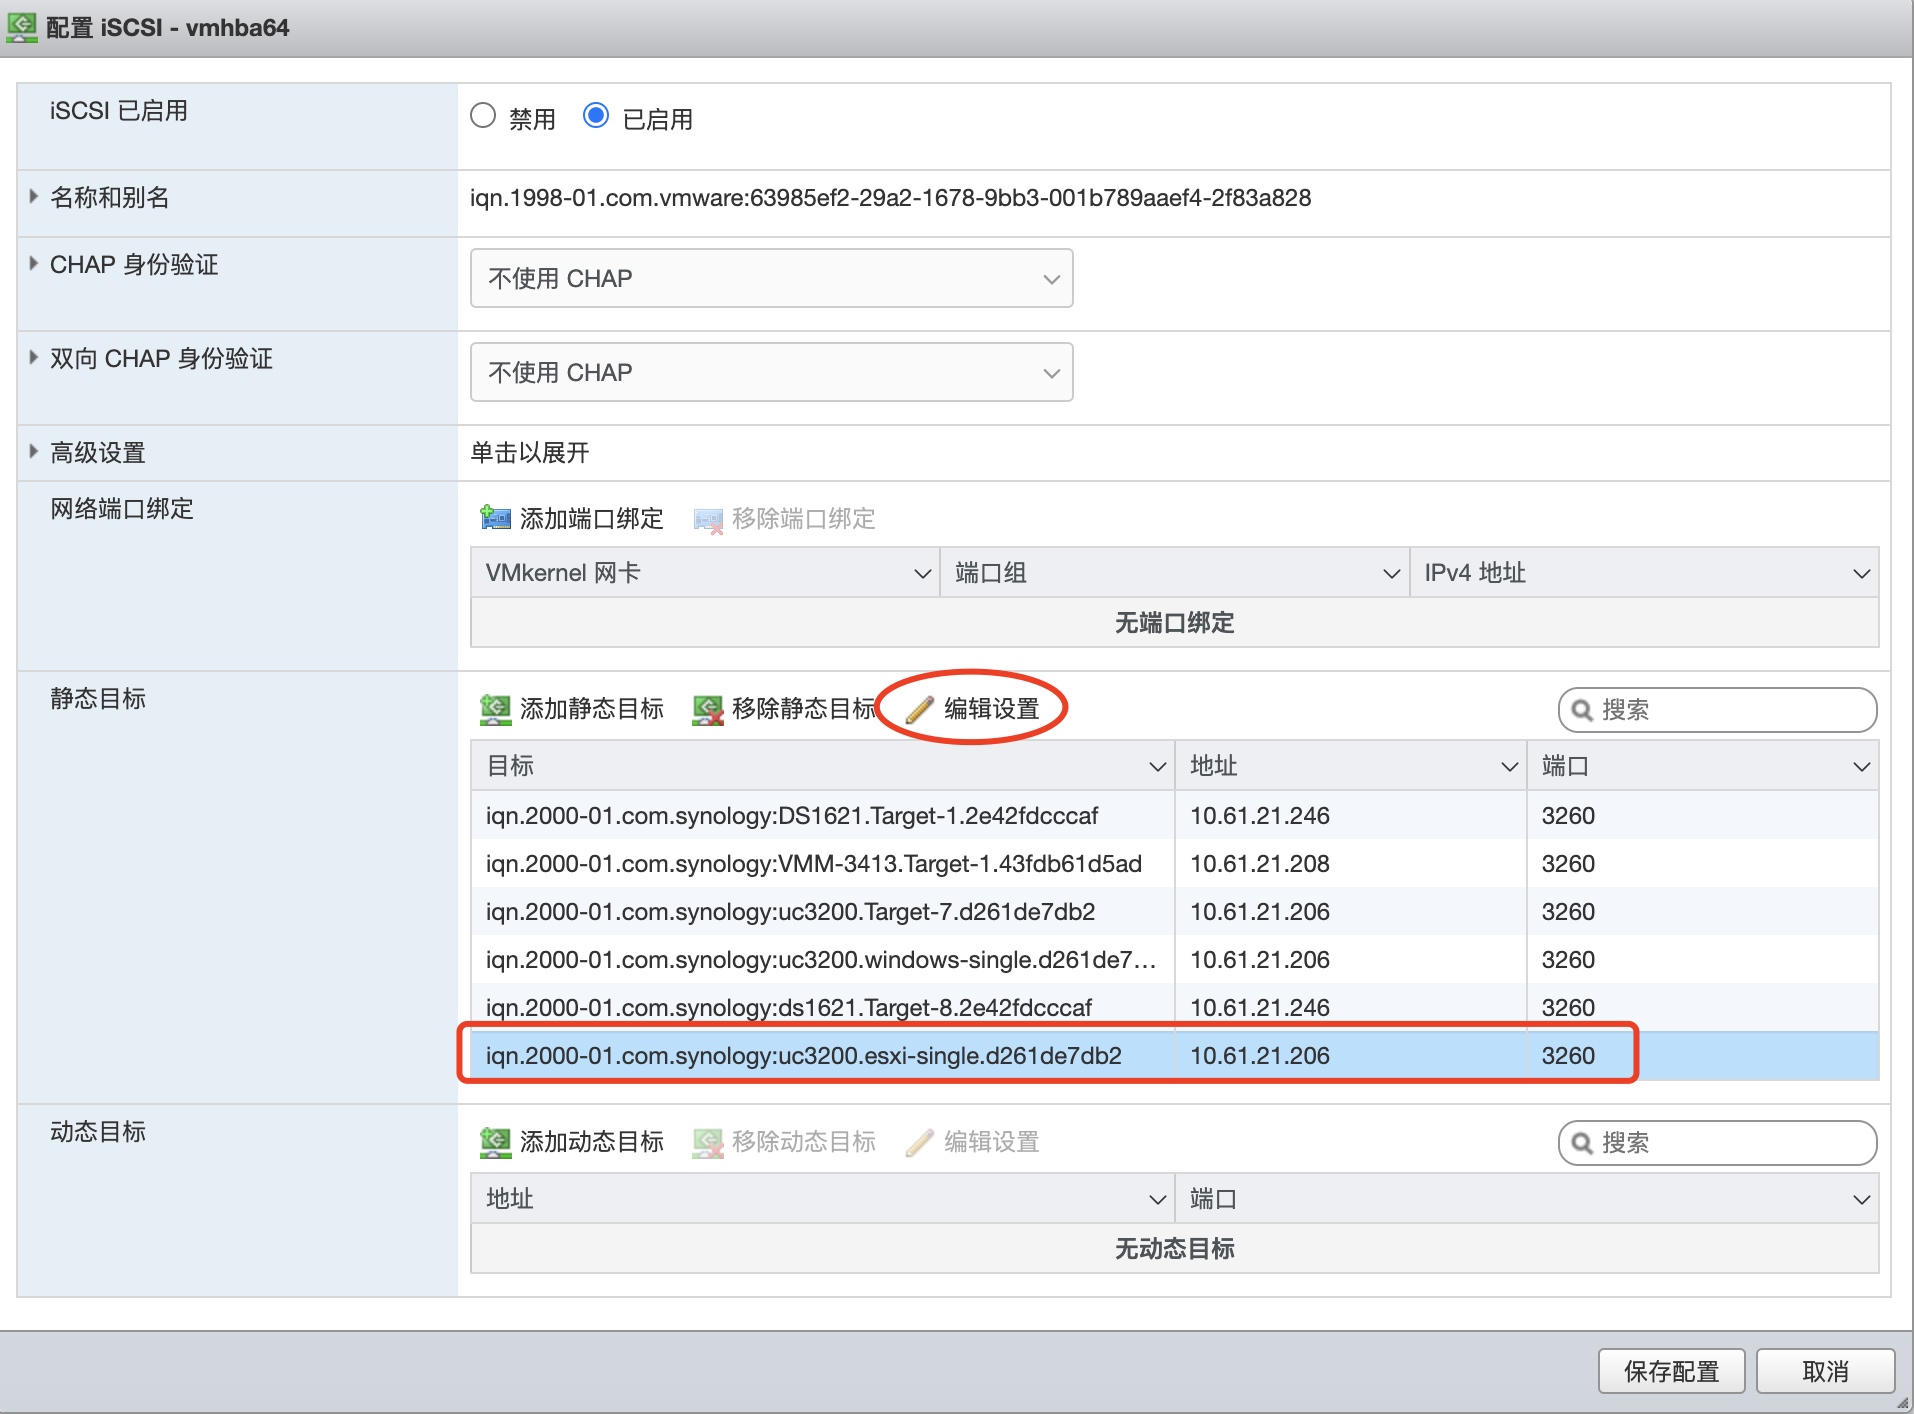Screen dimensions: 1914x1414
Task: Expand the 高级设置 section
Action: coord(33,452)
